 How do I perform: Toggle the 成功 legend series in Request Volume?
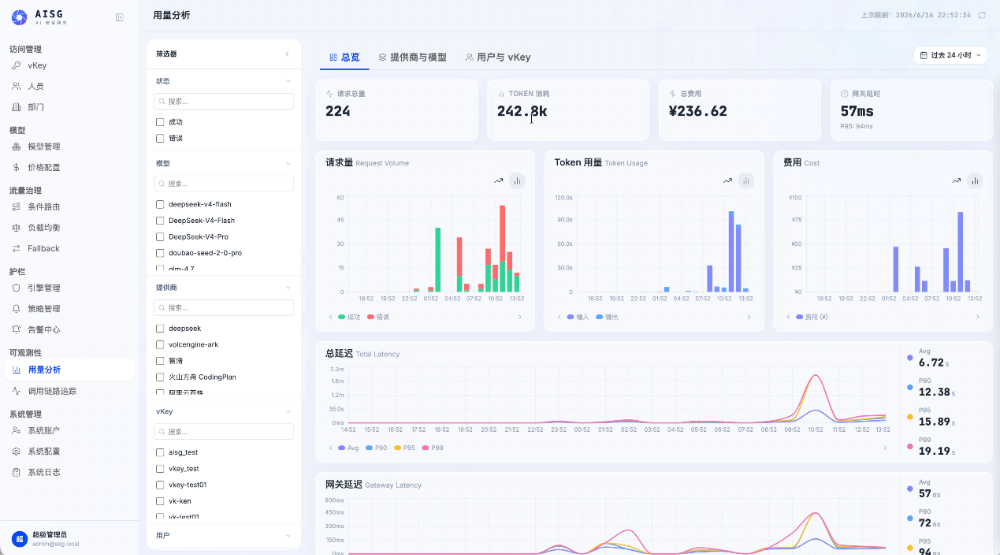point(349,316)
